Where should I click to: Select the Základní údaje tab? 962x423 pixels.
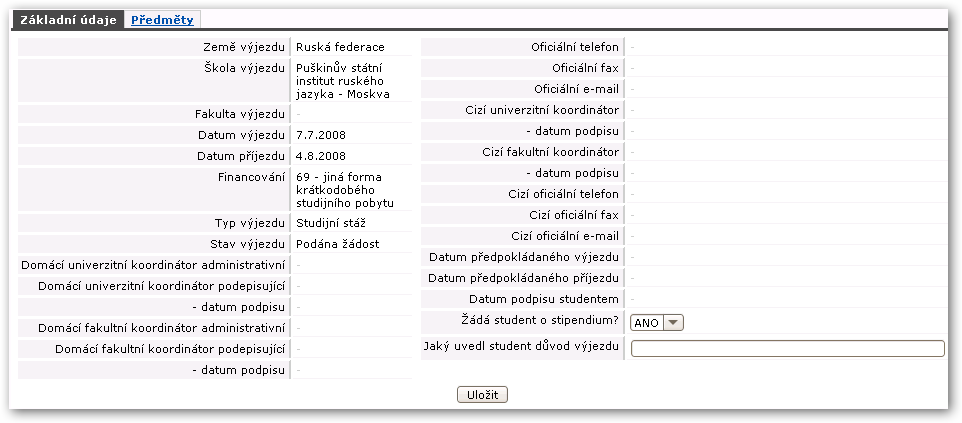pyautogui.click(x=68, y=20)
